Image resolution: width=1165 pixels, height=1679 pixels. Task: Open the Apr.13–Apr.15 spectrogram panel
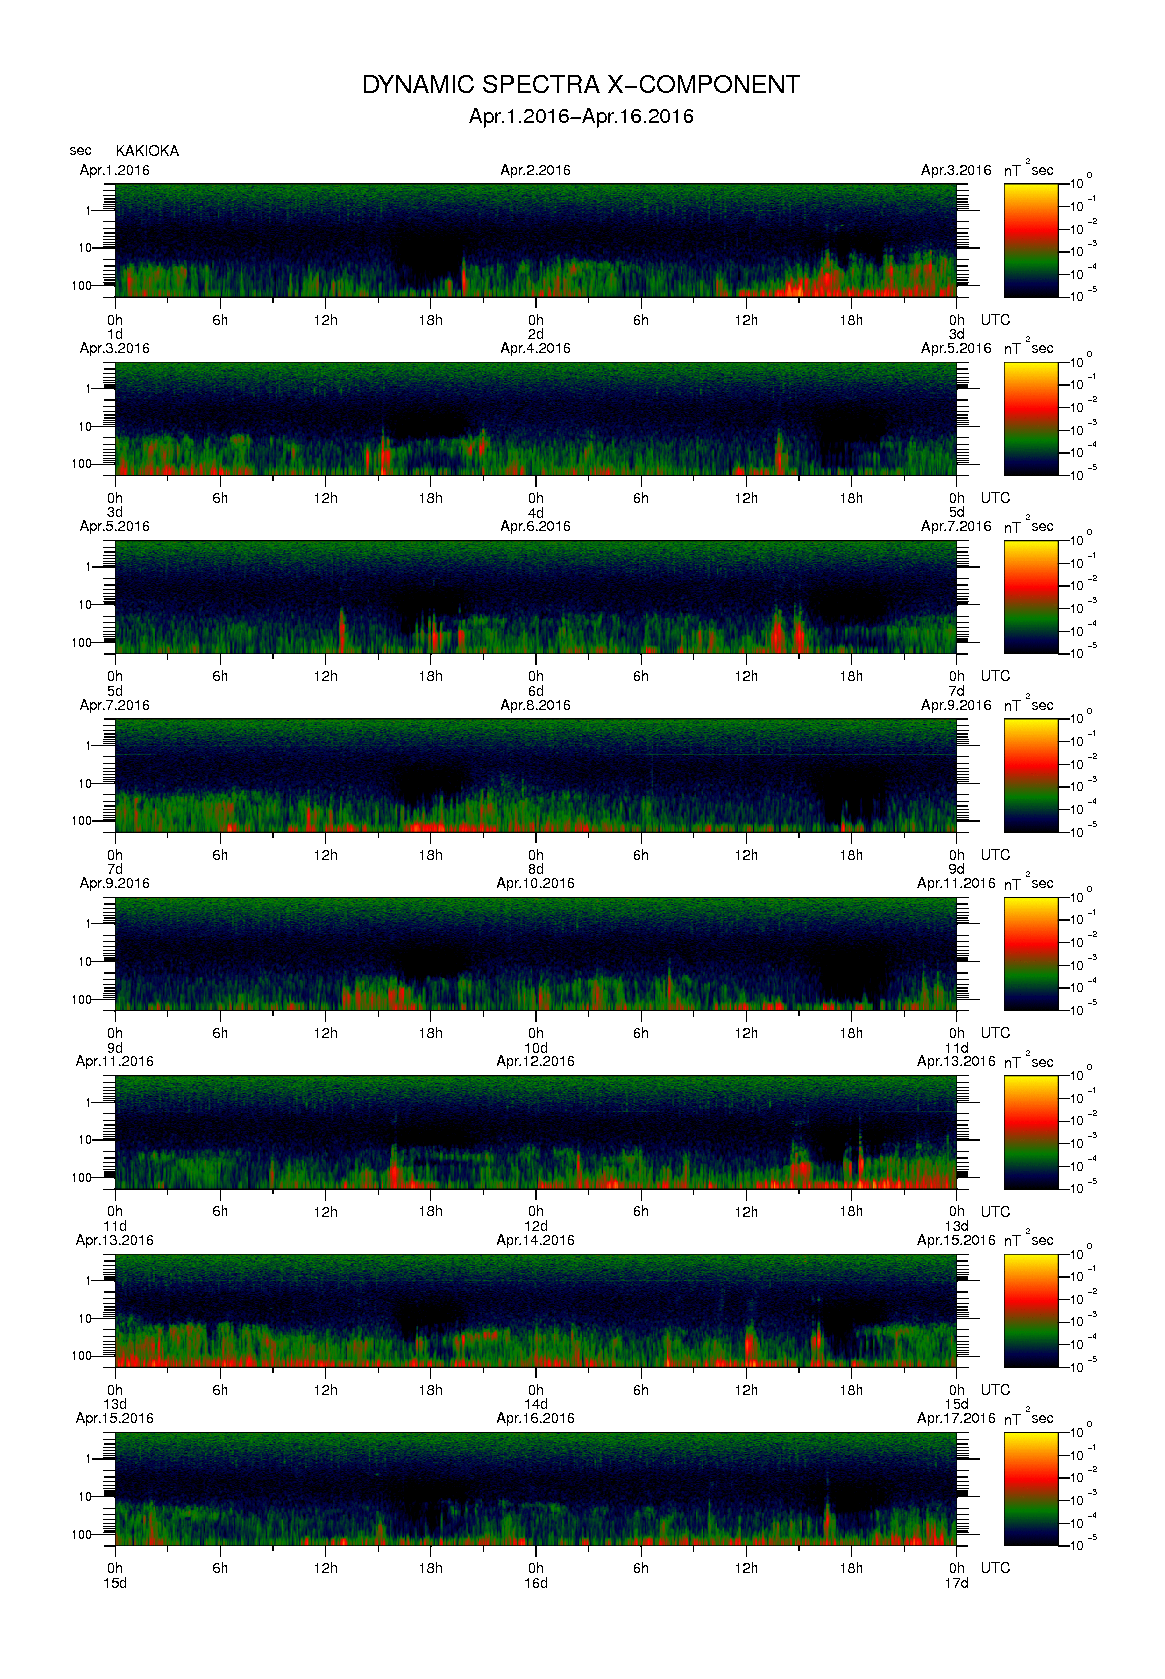point(536,1310)
